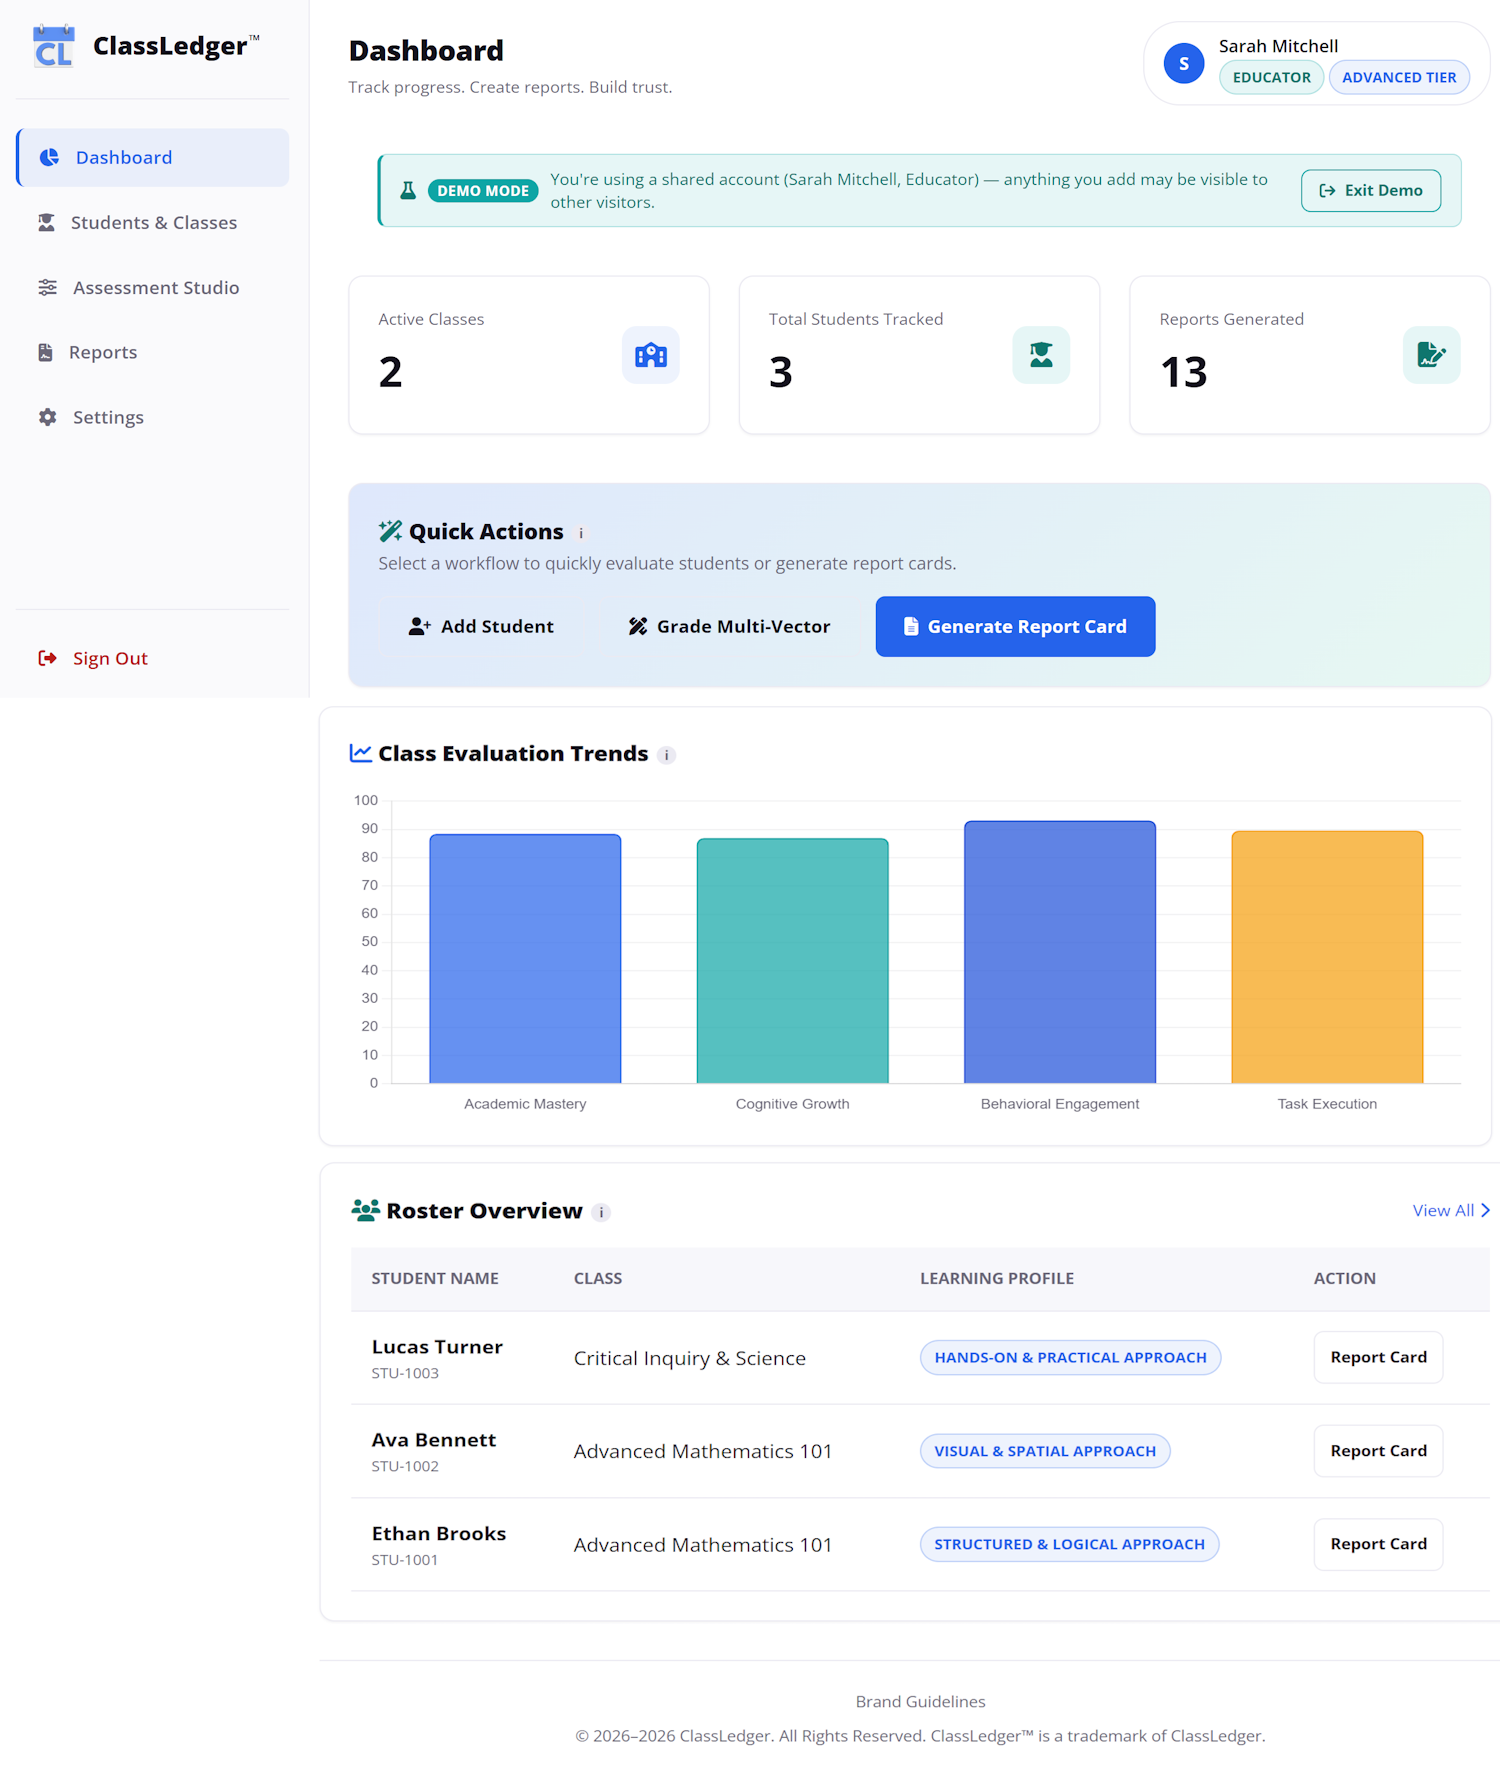The image size is (1500, 1781).
Task: Go to Assessment Studio in the sidebar
Action: click(153, 287)
